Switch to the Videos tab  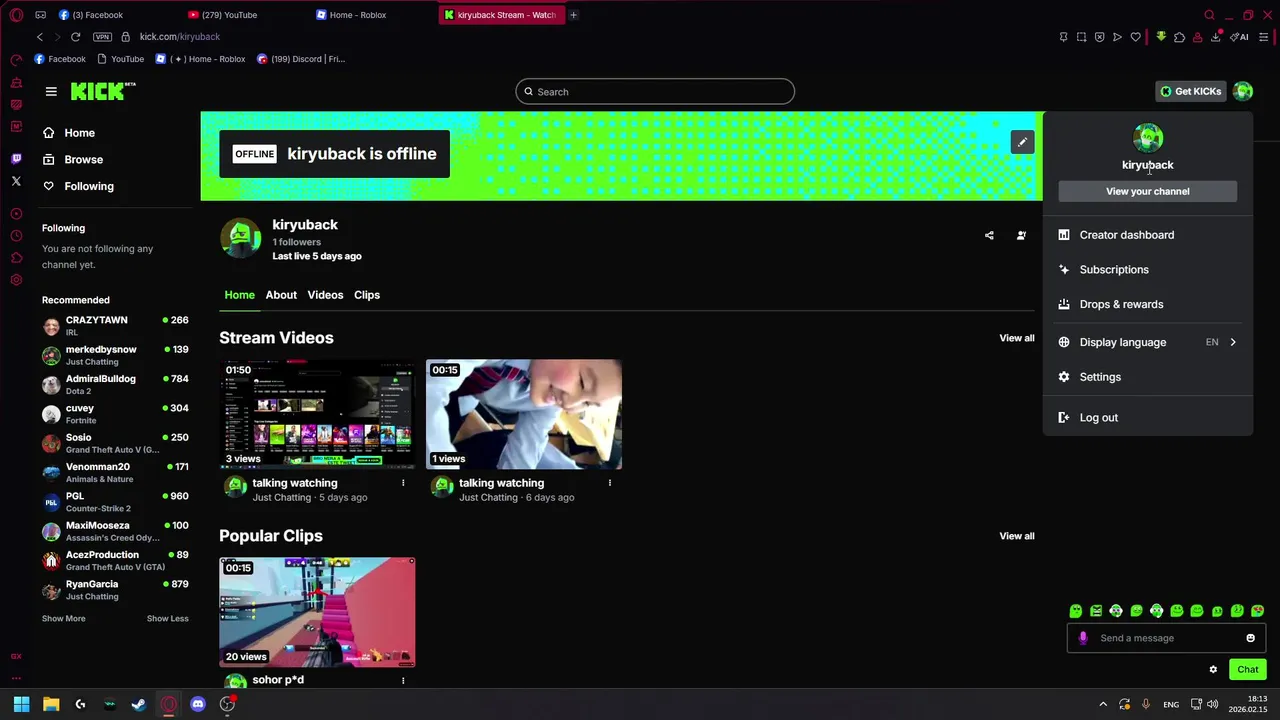pos(325,295)
